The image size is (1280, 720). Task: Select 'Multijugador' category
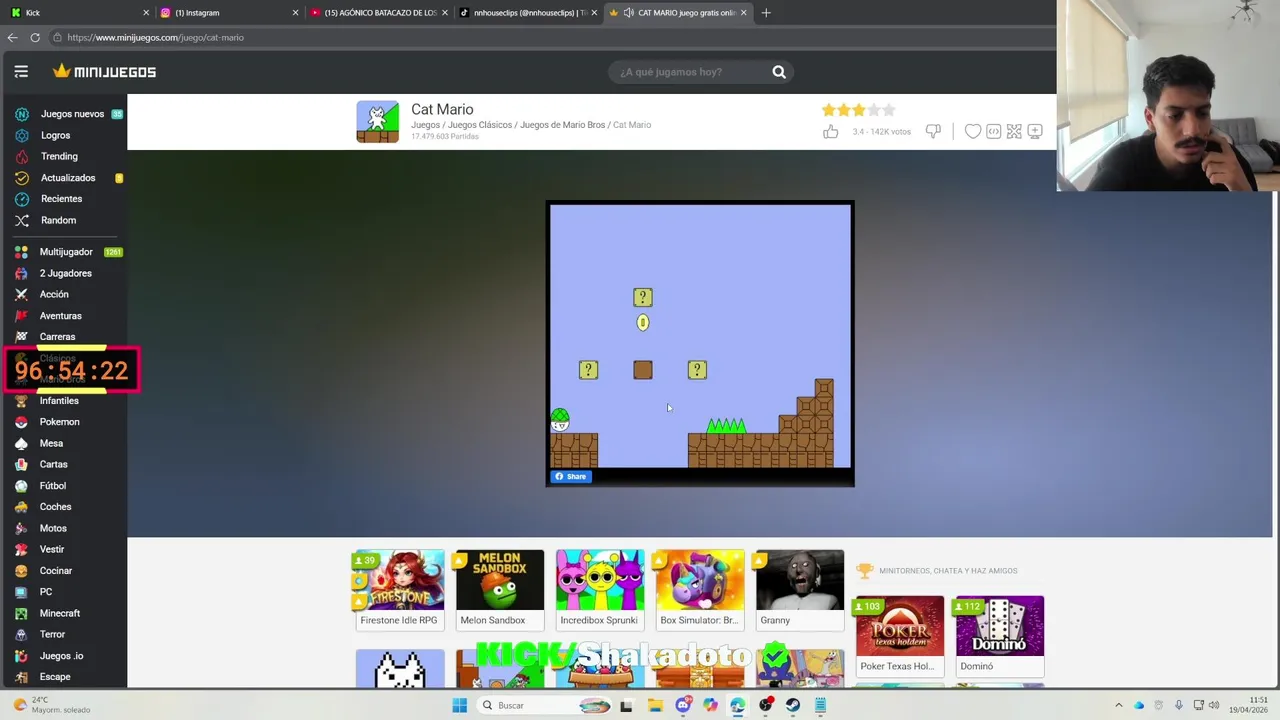click(66, 252)
